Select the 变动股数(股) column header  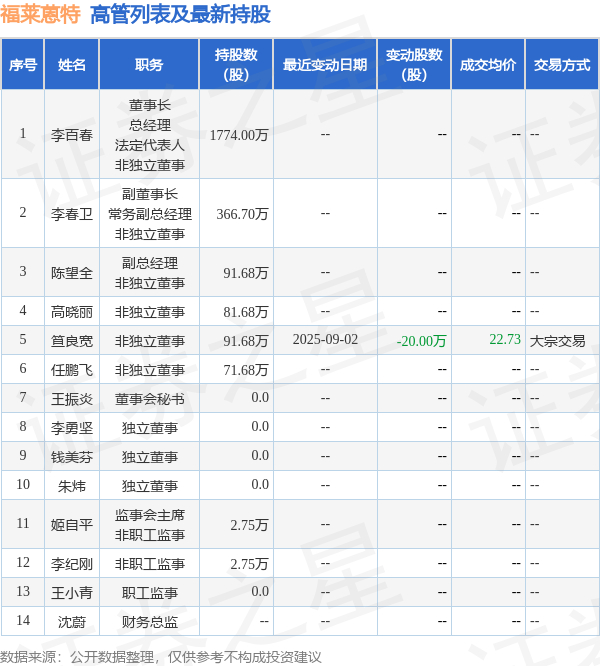(414, 65)
